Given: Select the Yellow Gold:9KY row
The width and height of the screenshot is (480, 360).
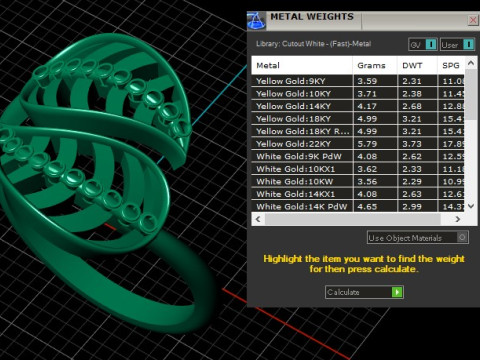Looking at the screenshot, I should (358, 81).
